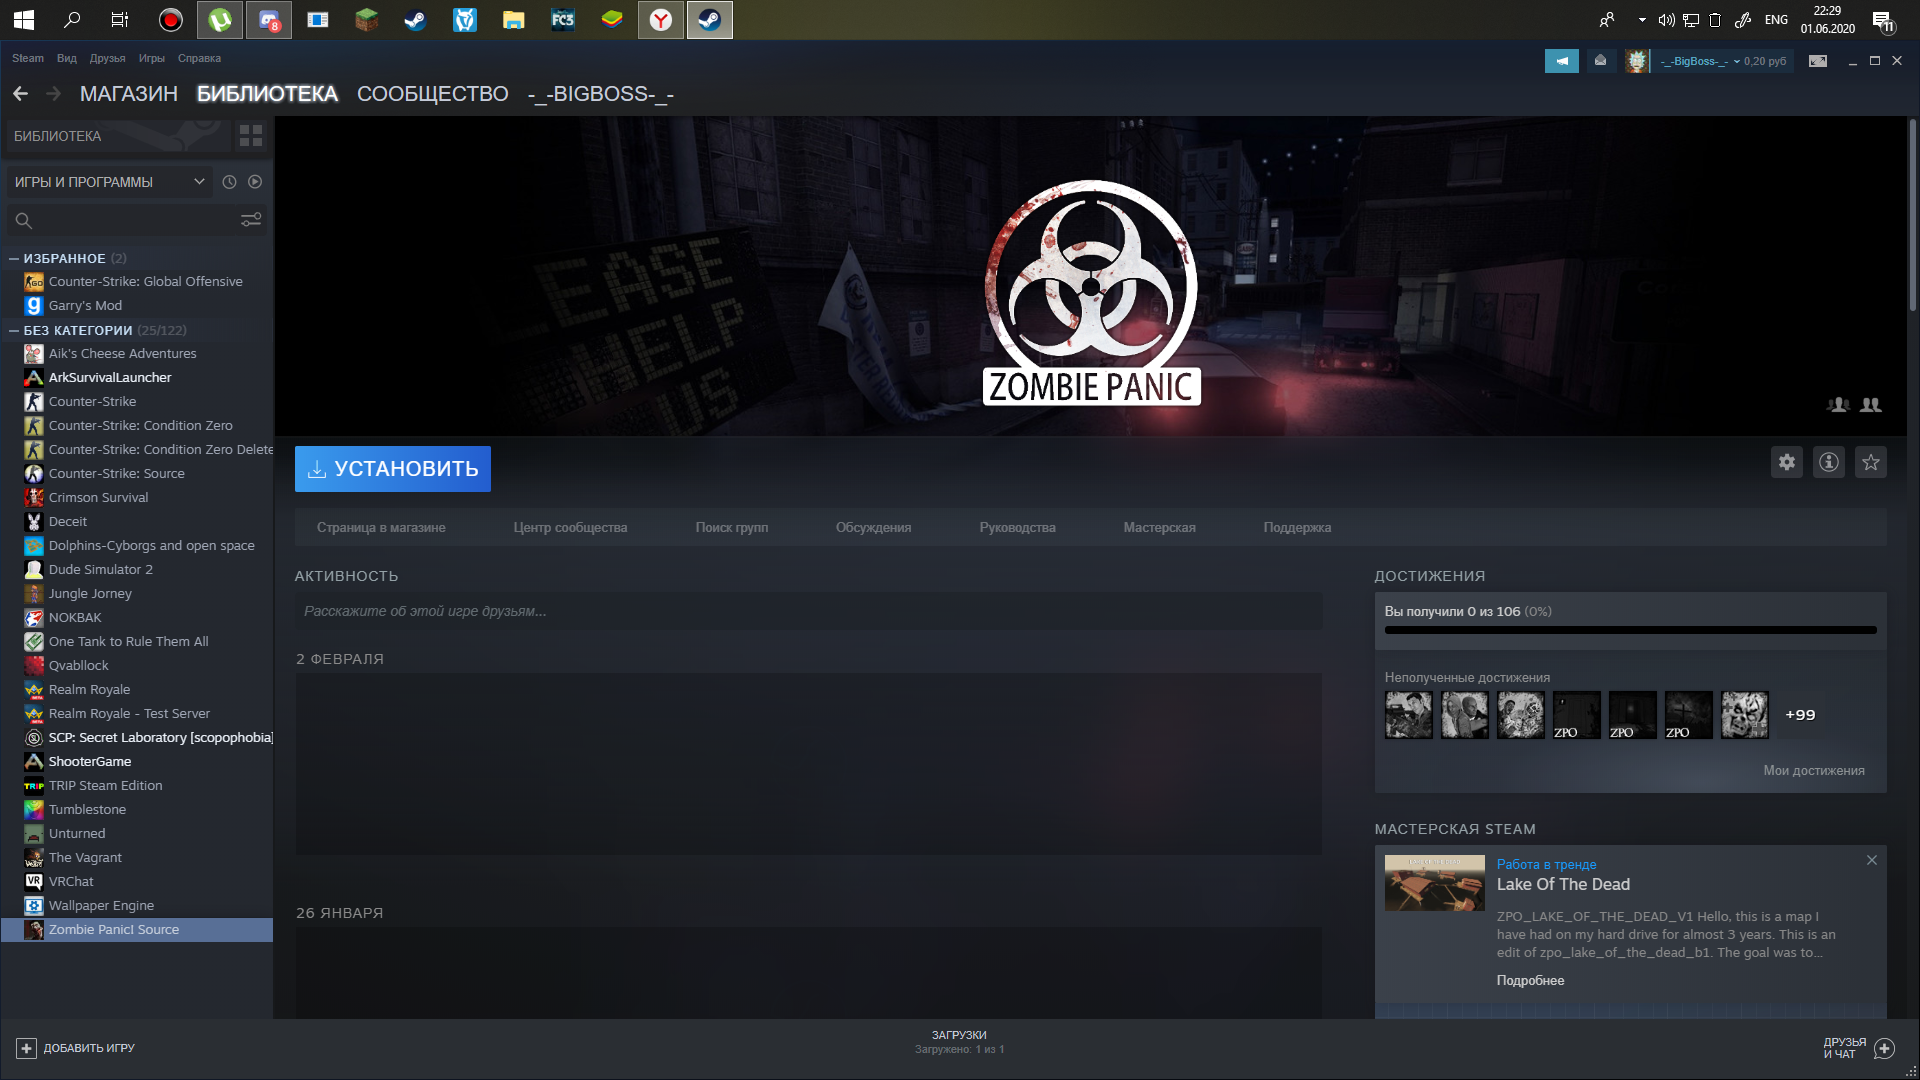Switch to the СООБЩЕСТВО tab

click(433, 94)
